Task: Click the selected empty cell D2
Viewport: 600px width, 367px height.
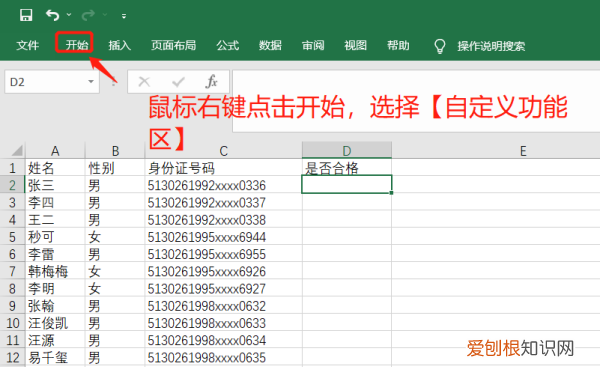Action: (347, 184)
